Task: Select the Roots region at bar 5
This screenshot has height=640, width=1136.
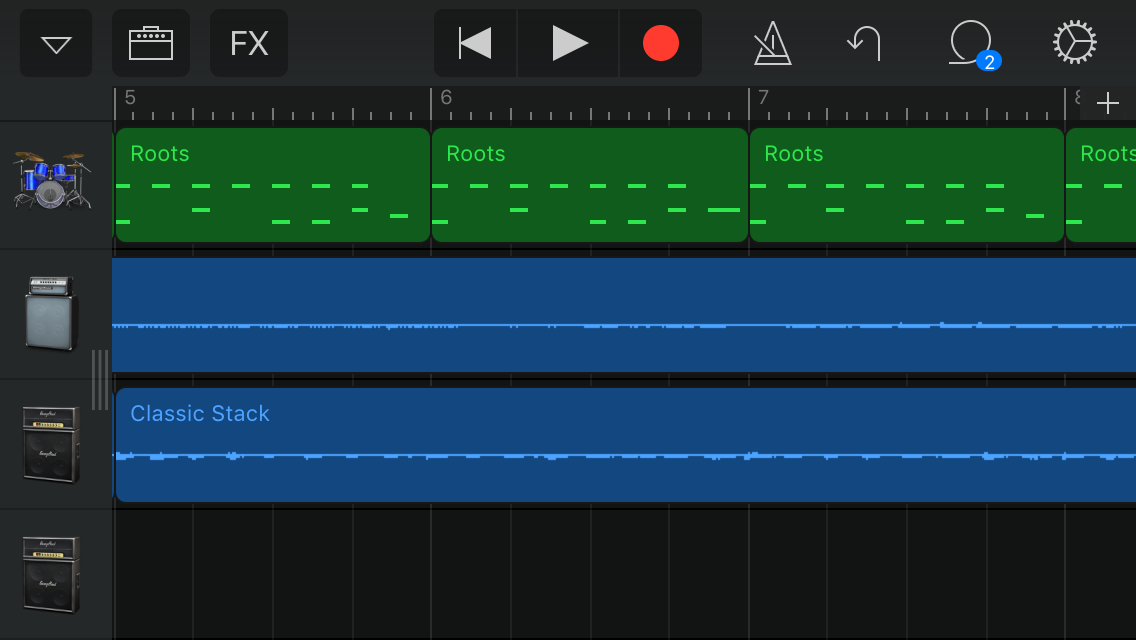Action: click(x=272, y=185)
